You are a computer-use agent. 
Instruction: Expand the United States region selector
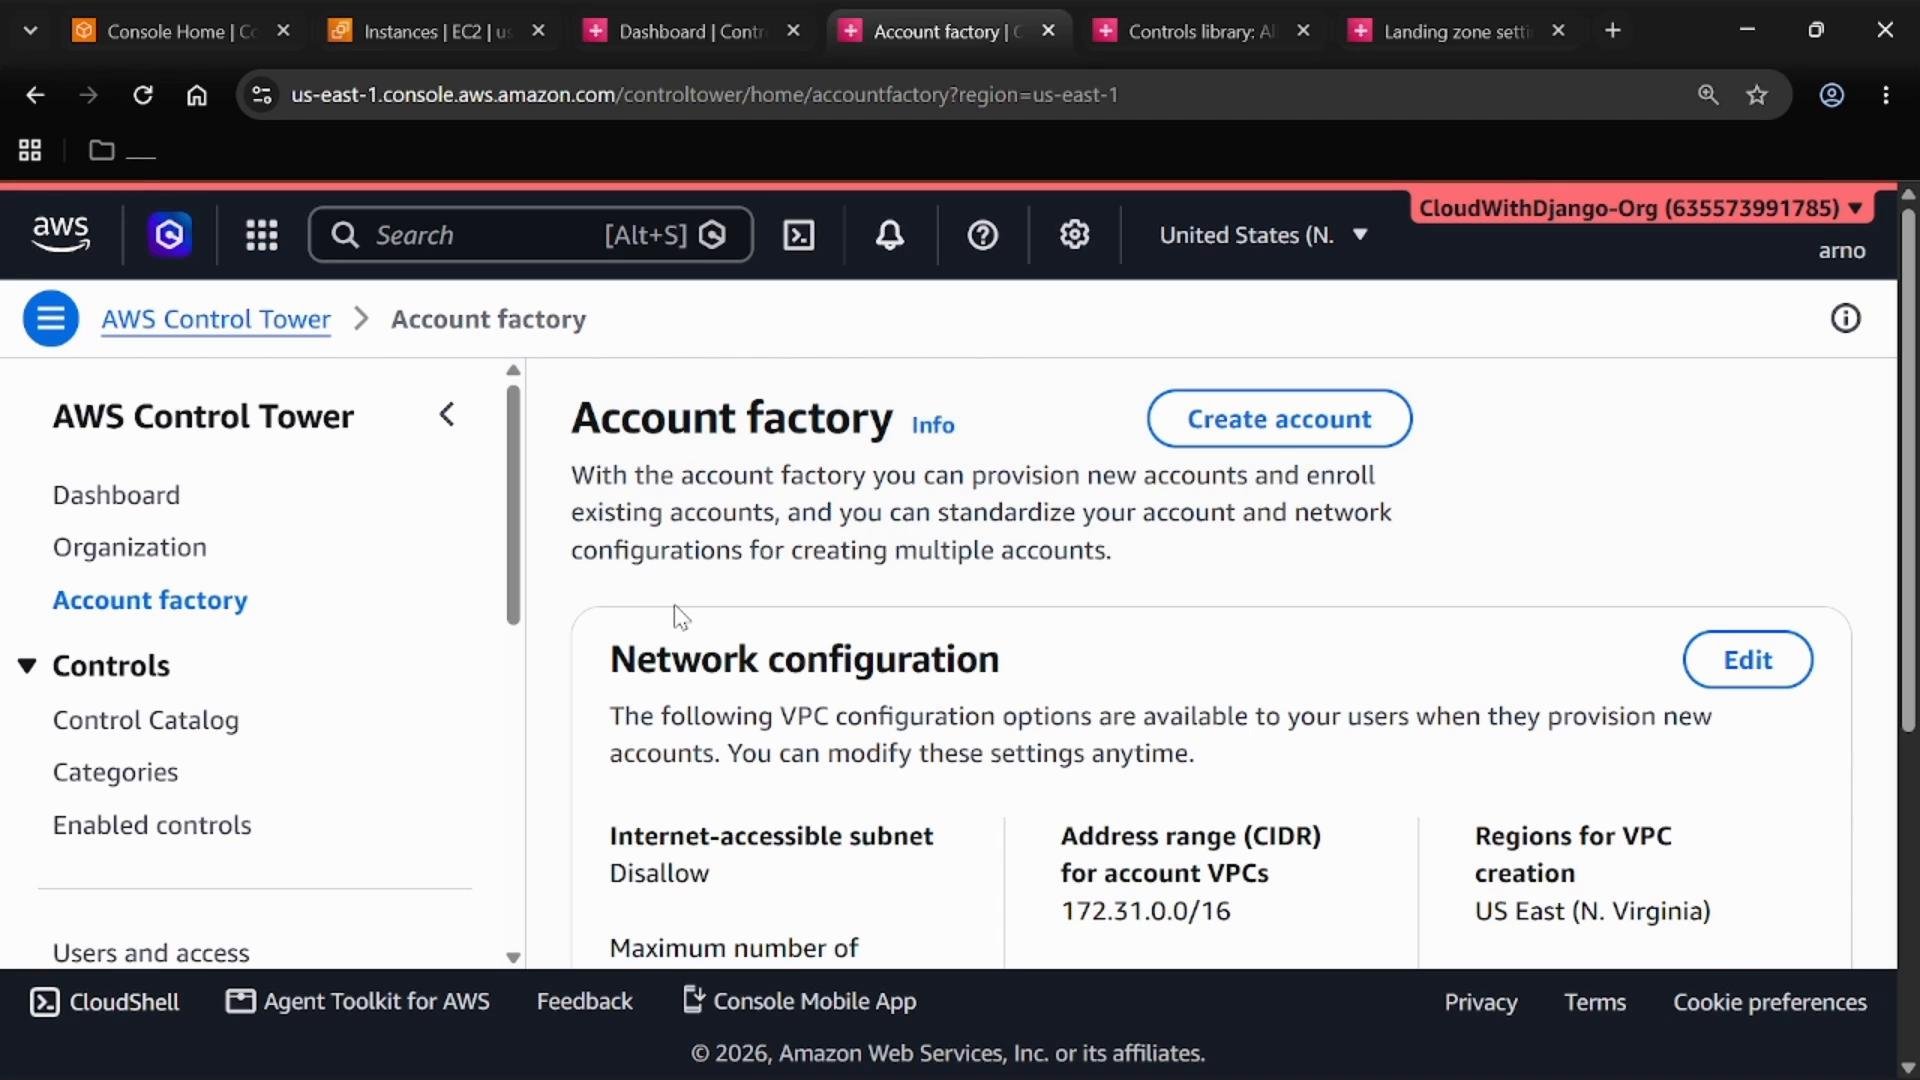coord(1263,235)
